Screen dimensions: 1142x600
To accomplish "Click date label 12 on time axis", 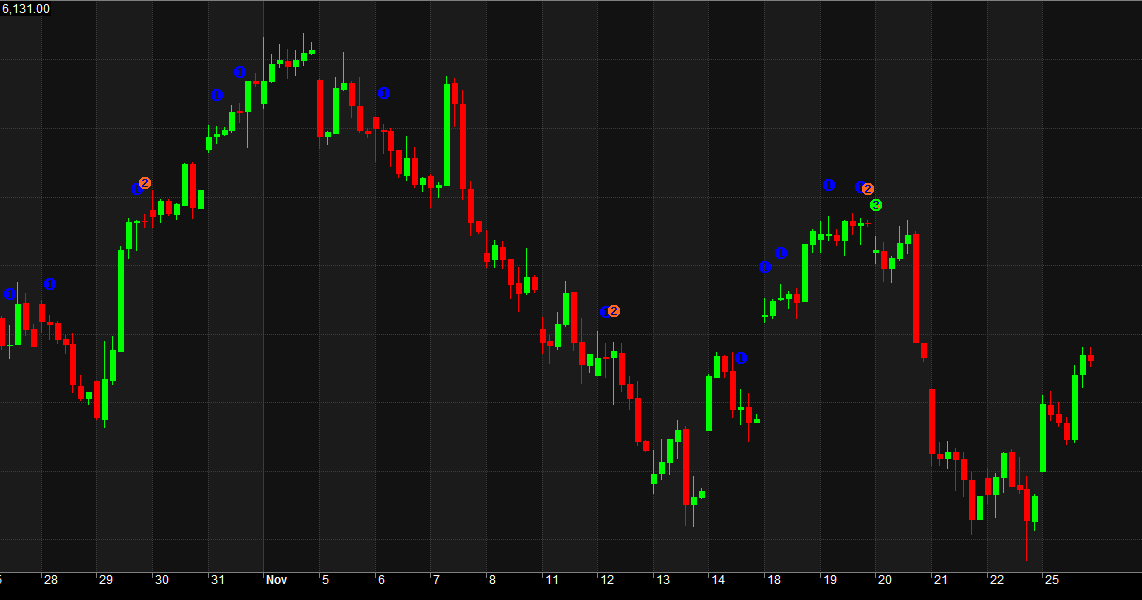I will click(x=607, y=580).
